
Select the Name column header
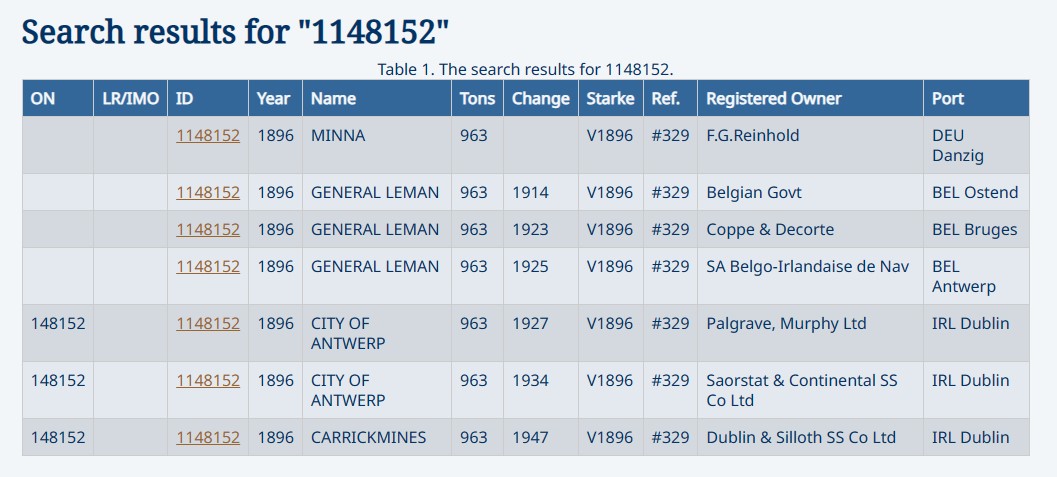[333, 99]
